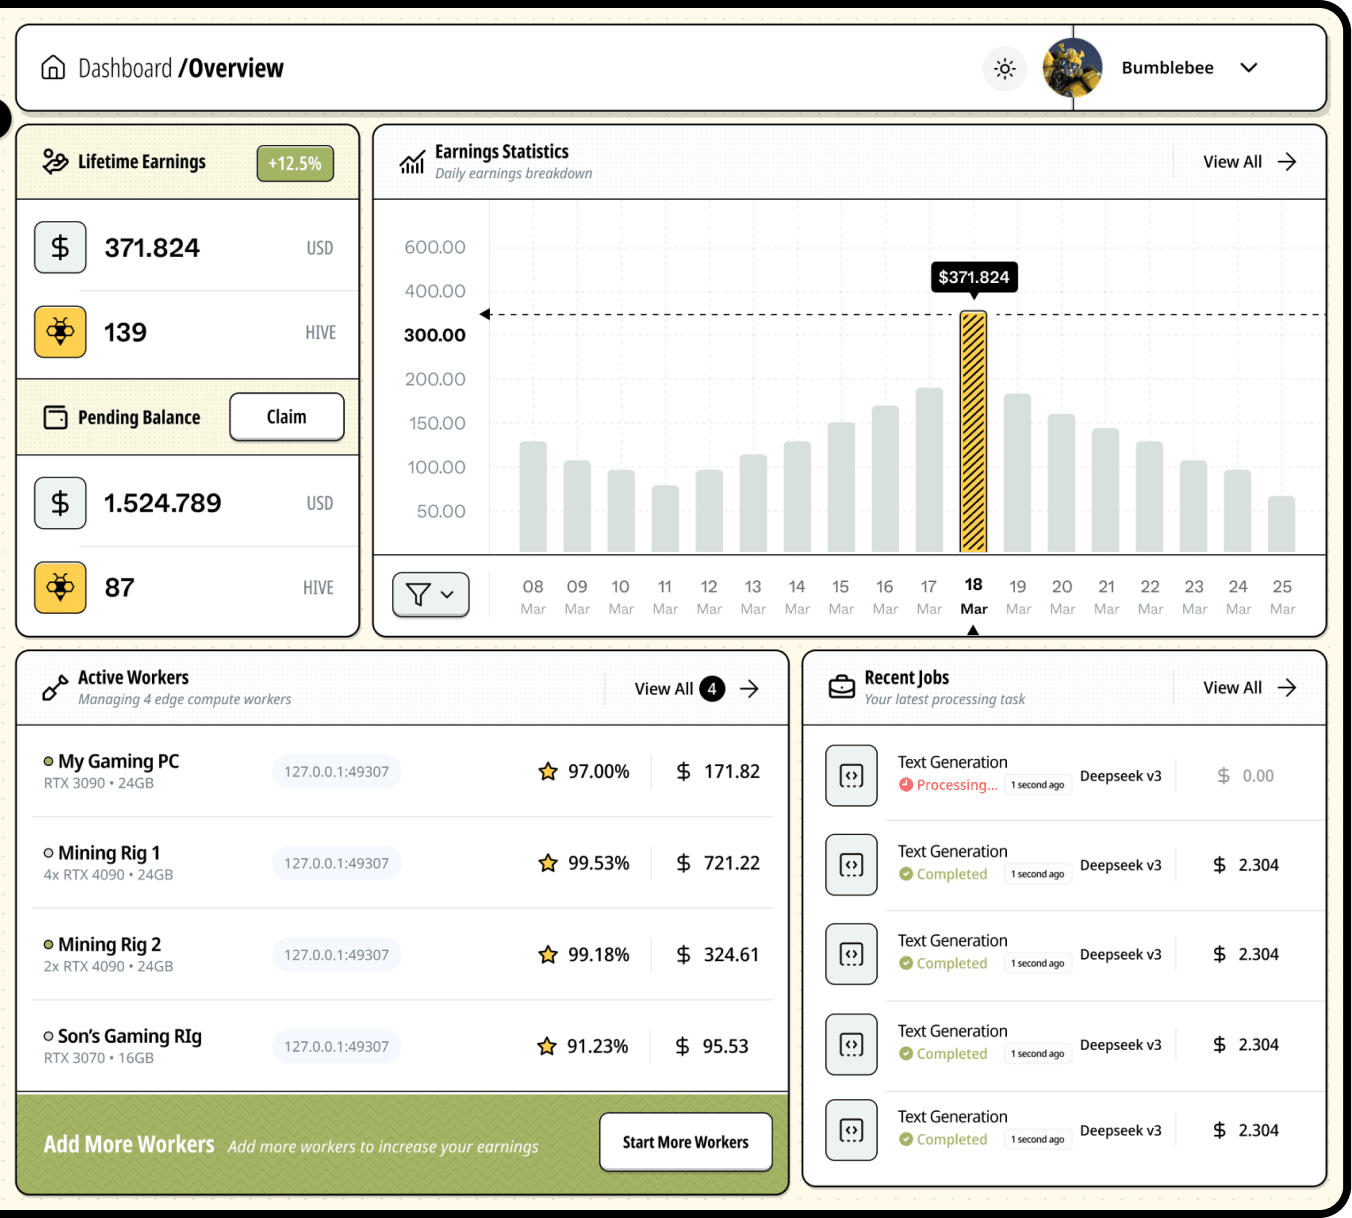
Task: Click the Claim pending balance button
Action: [286, 417]
